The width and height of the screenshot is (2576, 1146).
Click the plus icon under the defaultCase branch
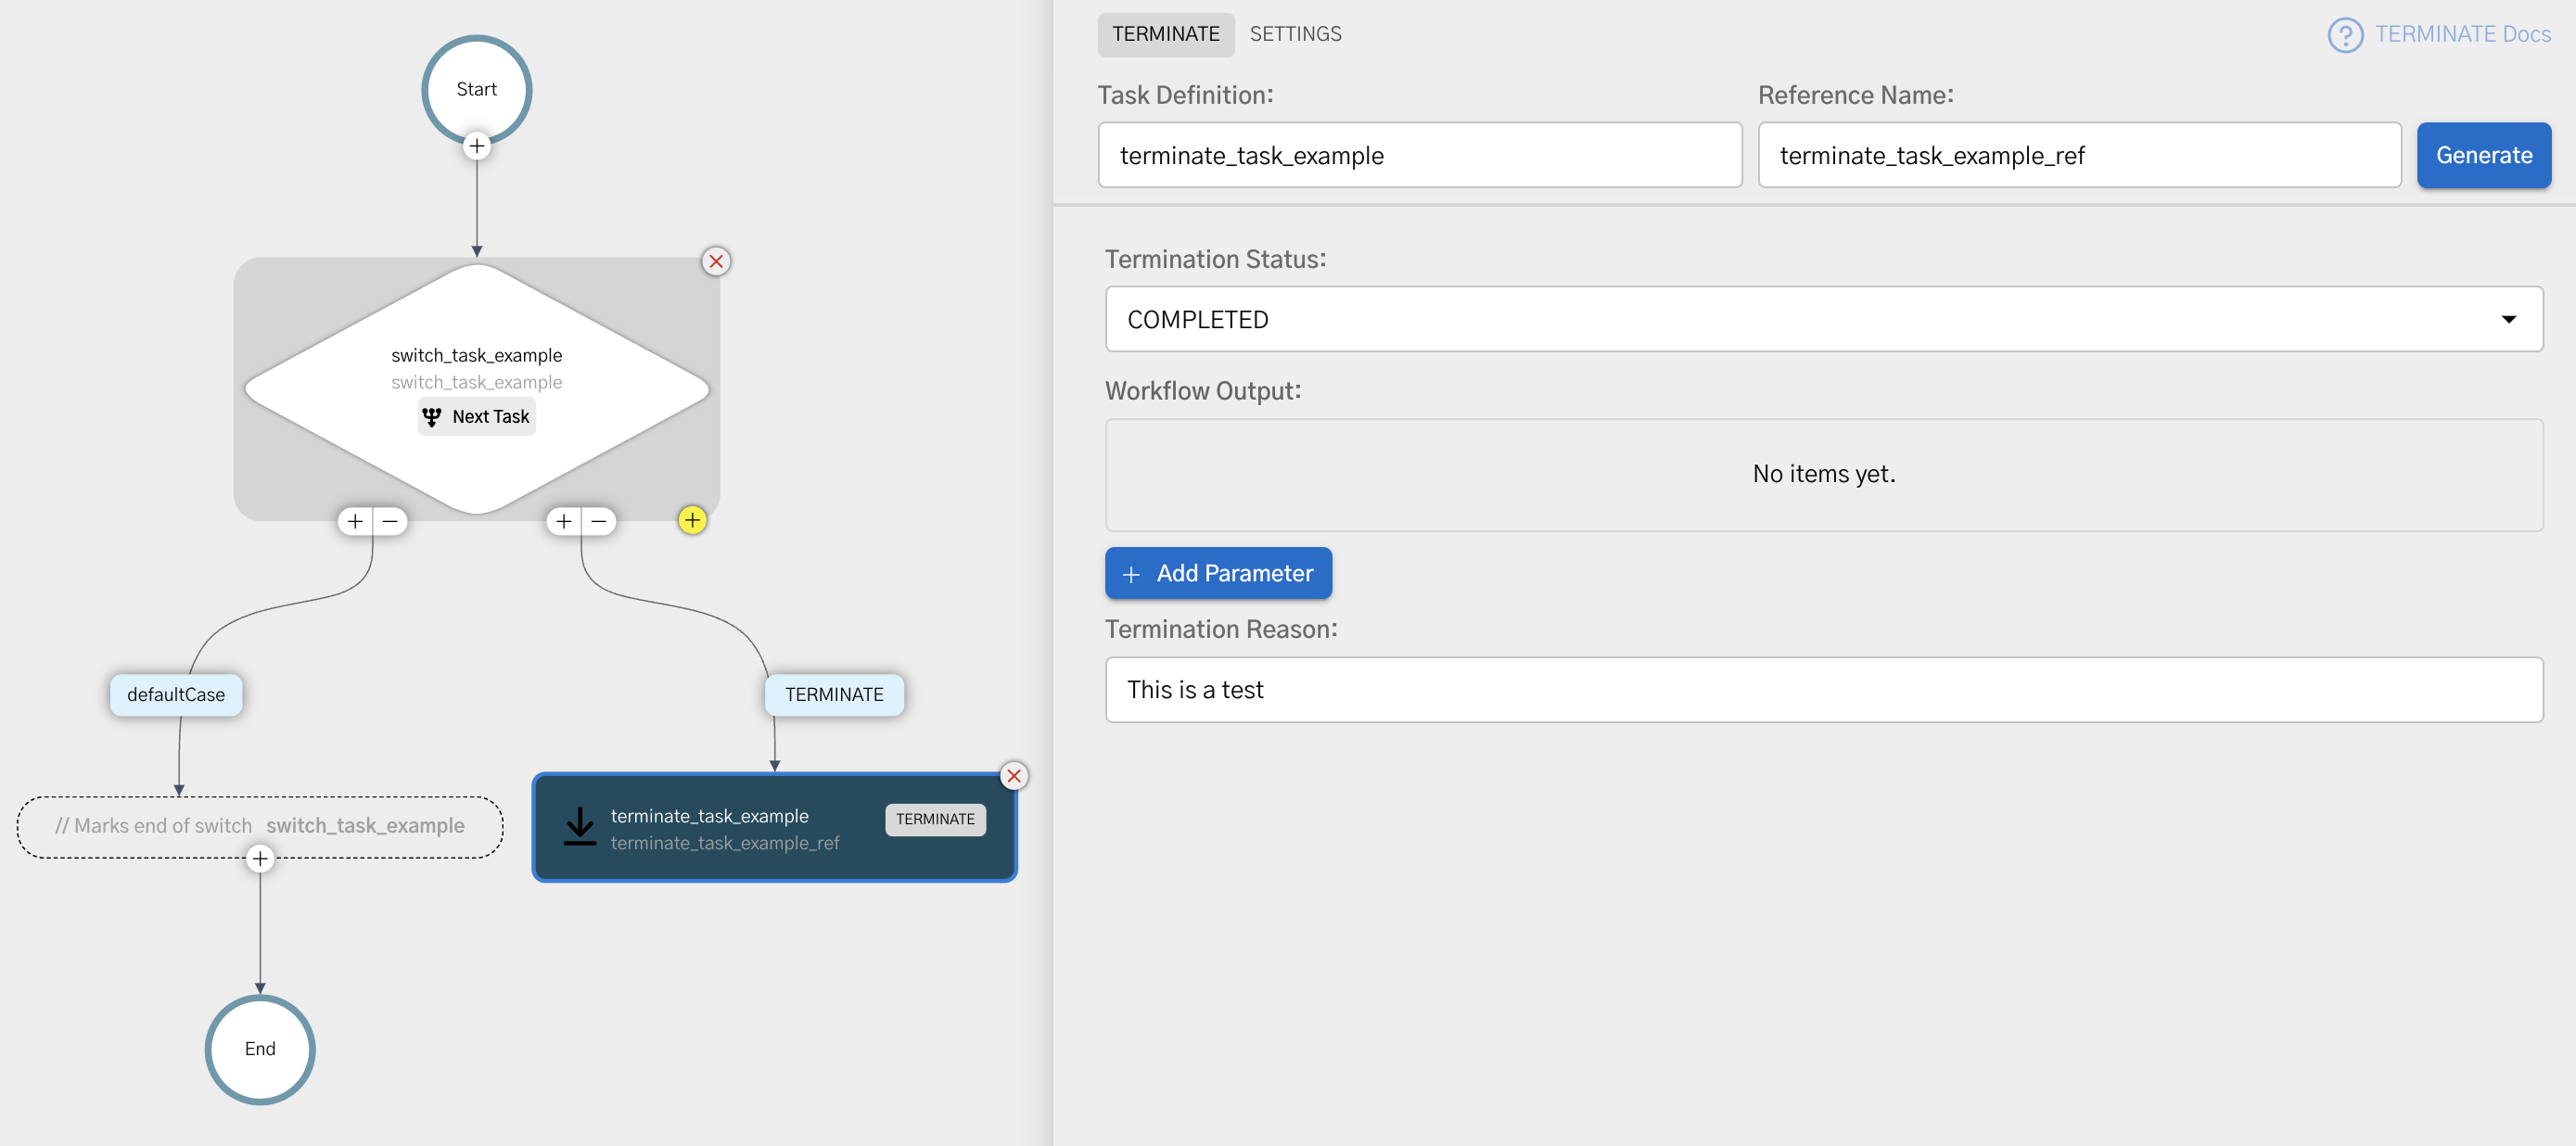(x=355, y=521)
